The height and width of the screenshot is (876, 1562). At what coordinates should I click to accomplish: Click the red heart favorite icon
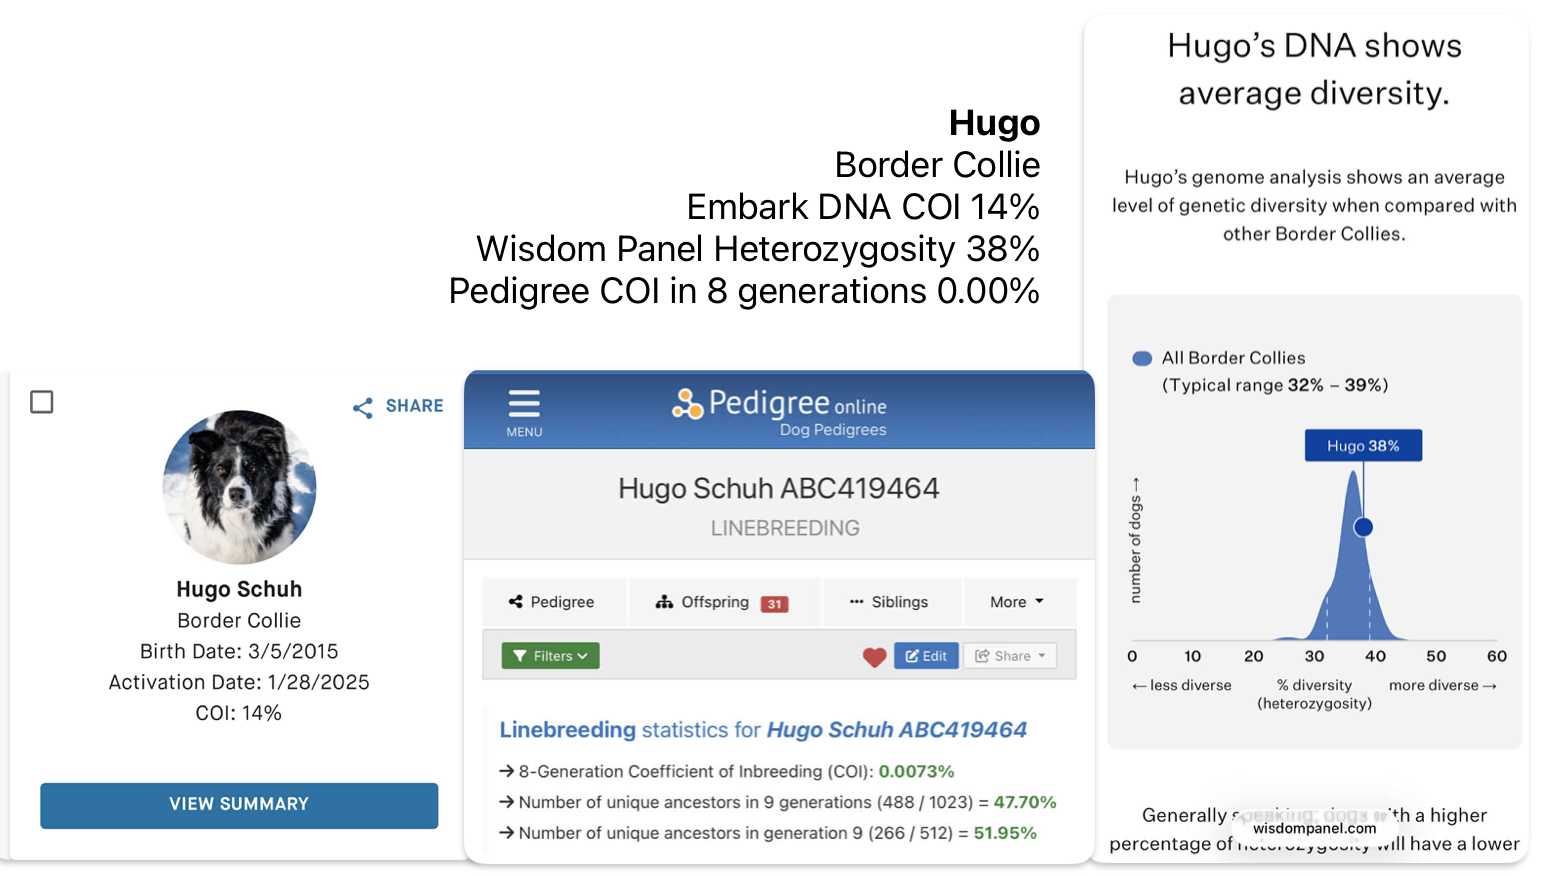click(x=874, y=657)
